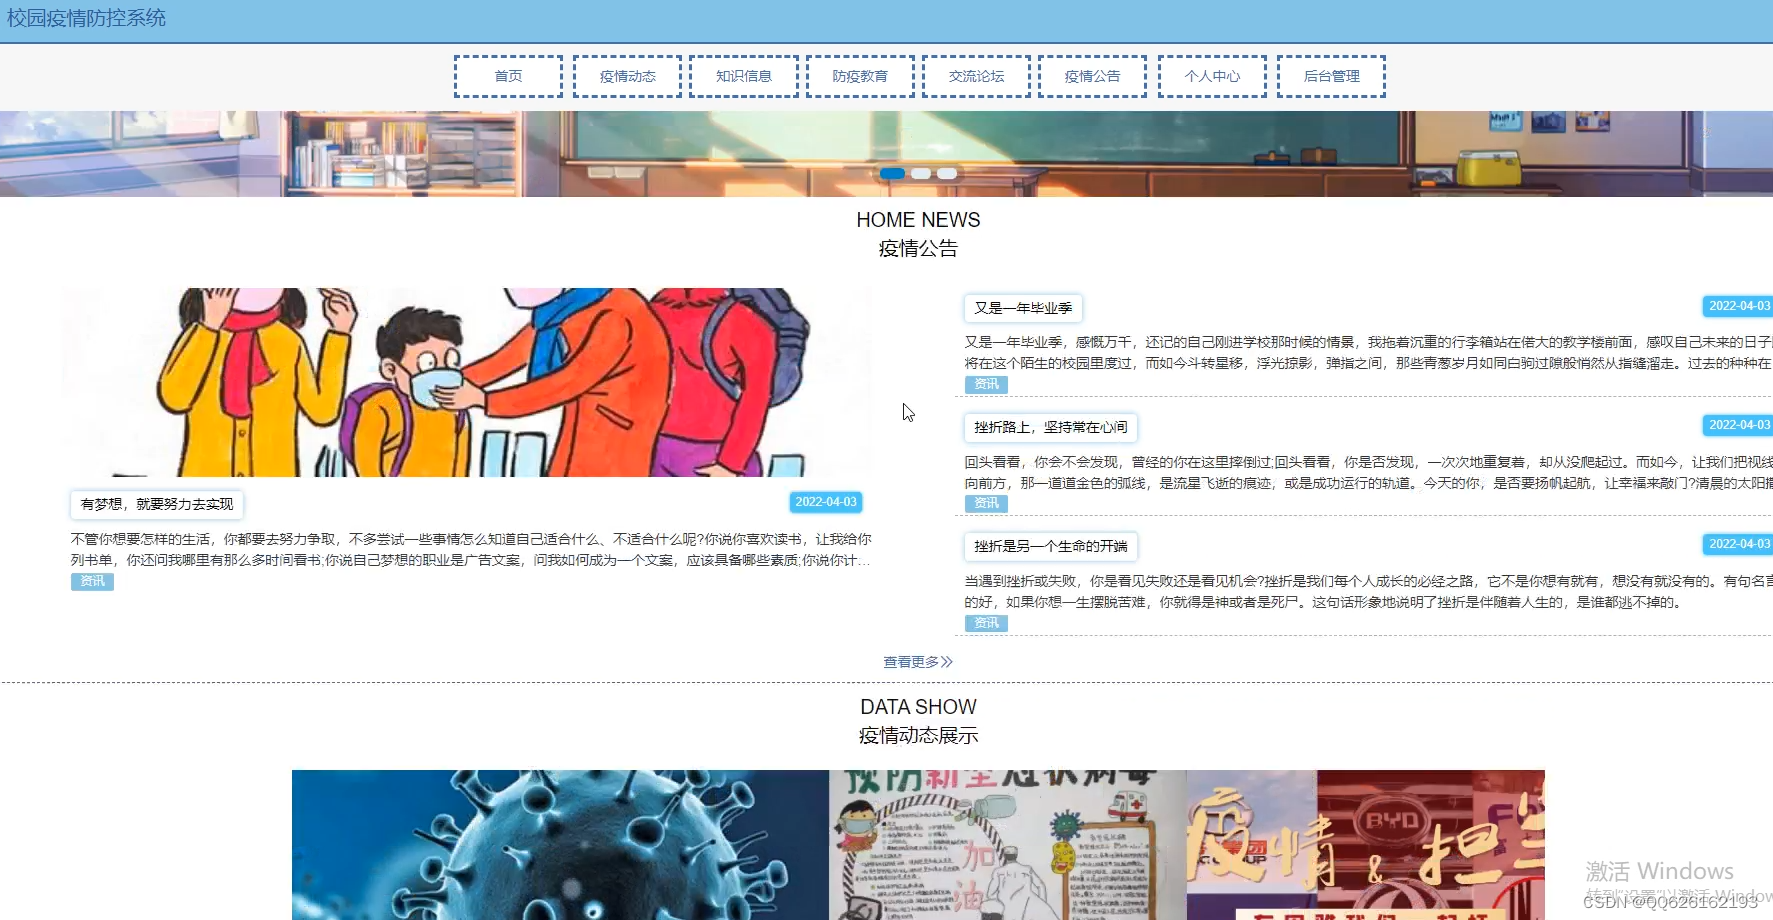
Task: Open 交流论坛 from the navigation bar
Action: [976, 76]
